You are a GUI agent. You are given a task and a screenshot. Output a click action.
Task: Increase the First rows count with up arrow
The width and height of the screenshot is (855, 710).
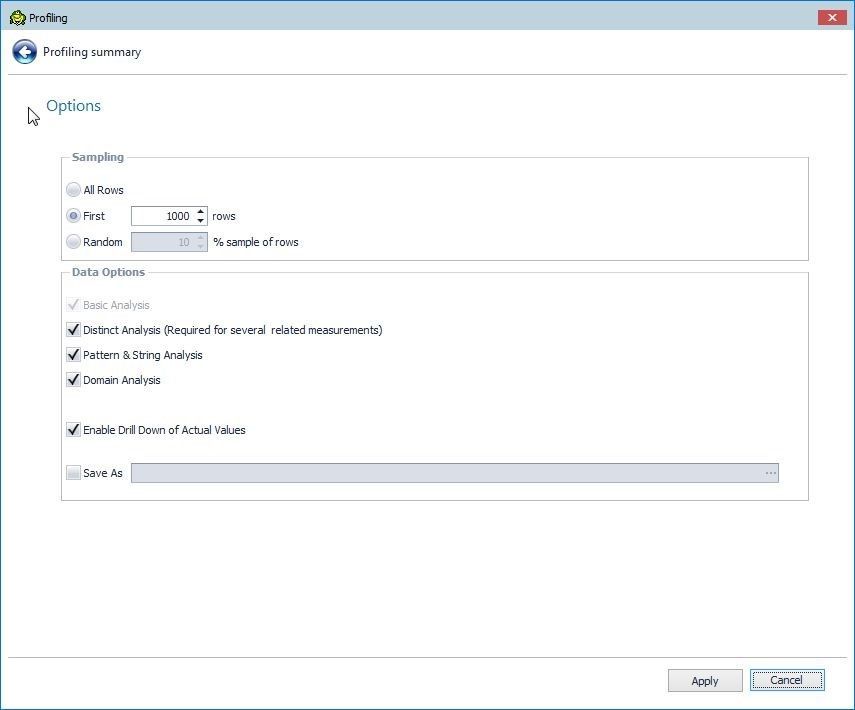(x=201, y=212)
